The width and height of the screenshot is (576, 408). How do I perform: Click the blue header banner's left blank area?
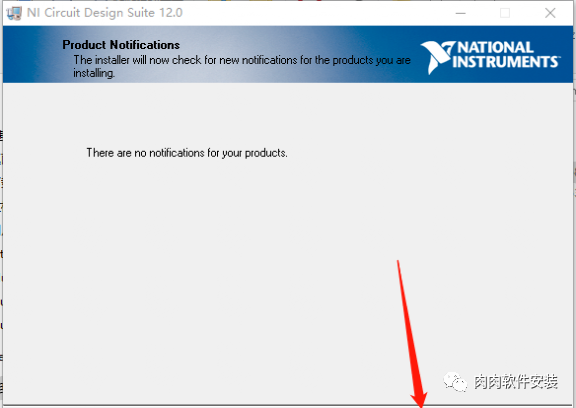tap(31, 54)
